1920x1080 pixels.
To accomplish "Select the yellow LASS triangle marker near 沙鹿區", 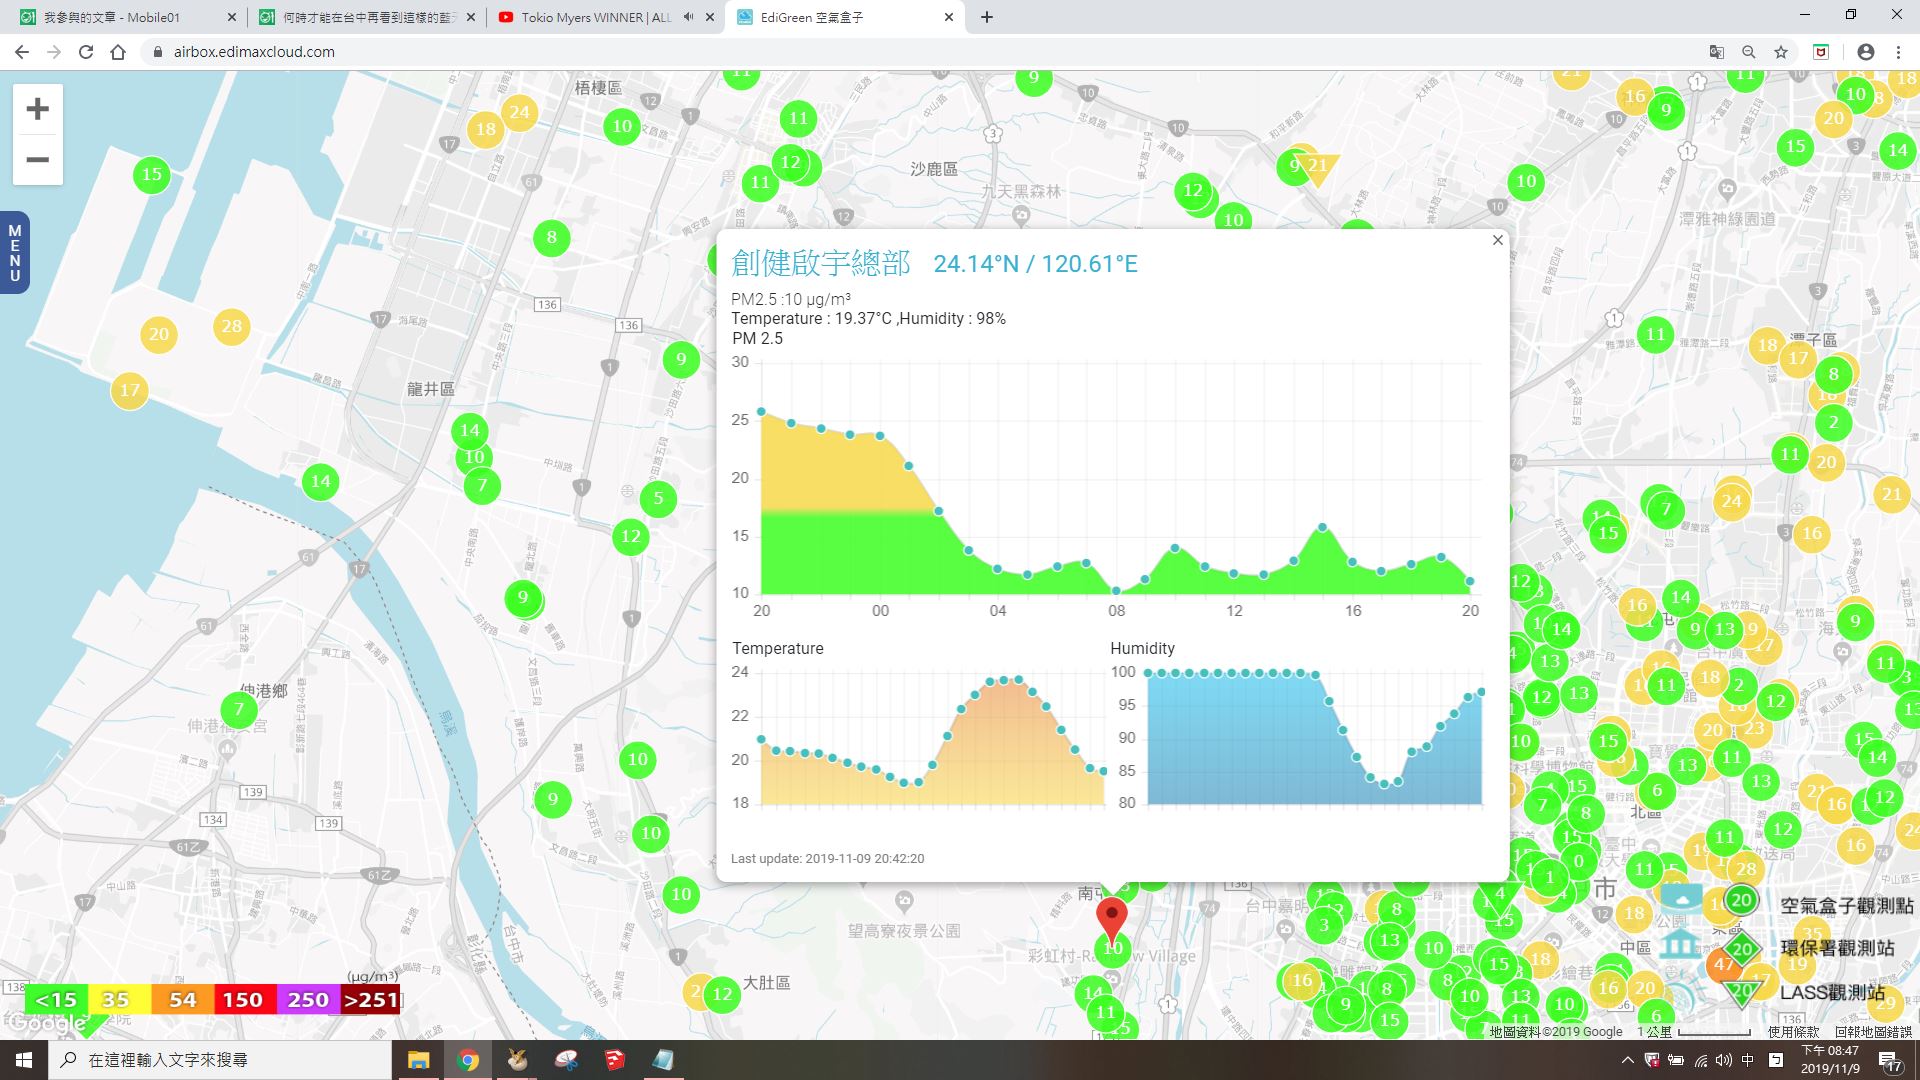I will tap(1318, 168).
